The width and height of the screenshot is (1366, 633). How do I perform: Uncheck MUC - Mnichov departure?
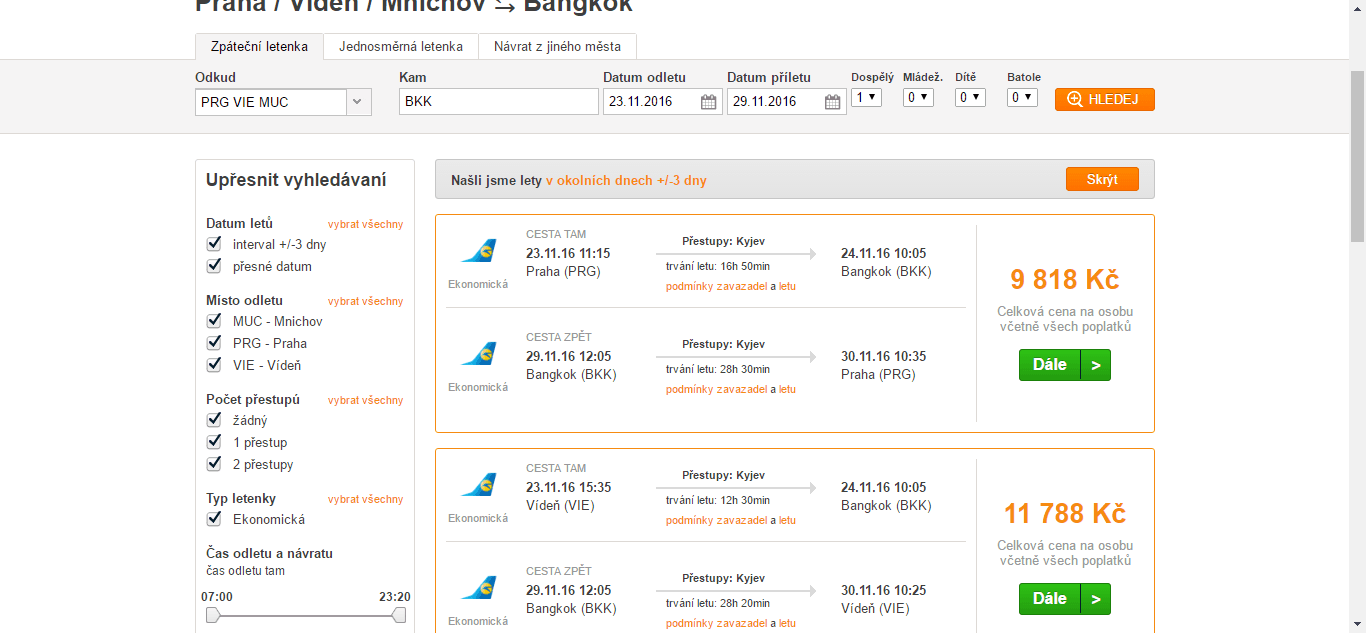click(214, 321)
